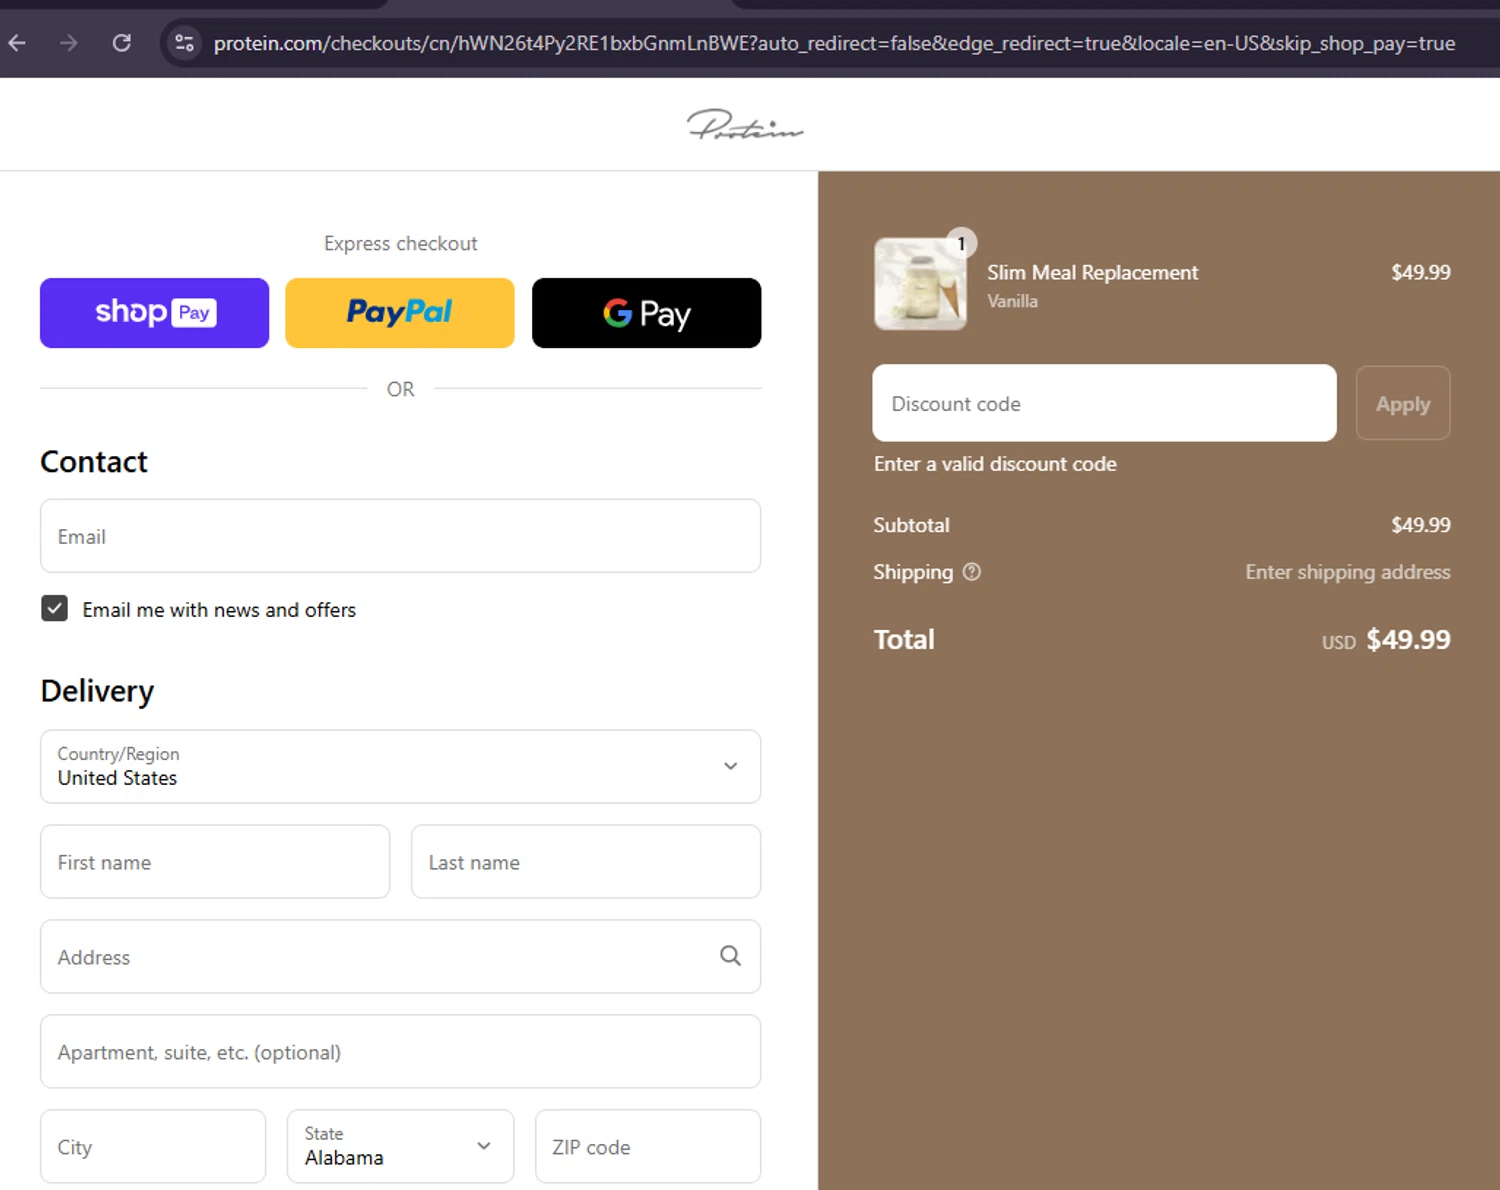Click the City field

coord(153,1147)
